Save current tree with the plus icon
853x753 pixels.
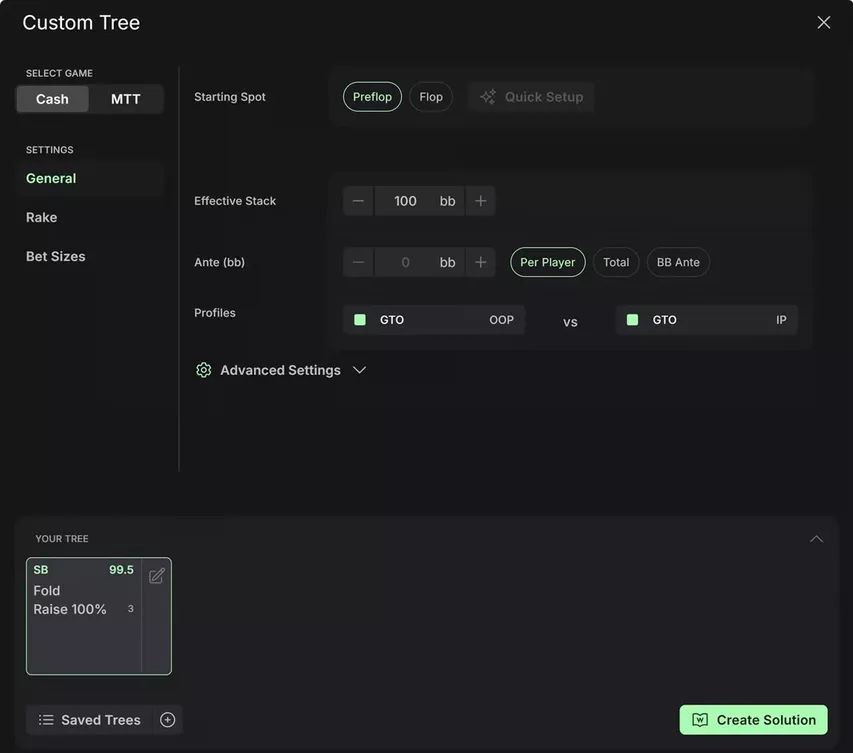(168, 720)
